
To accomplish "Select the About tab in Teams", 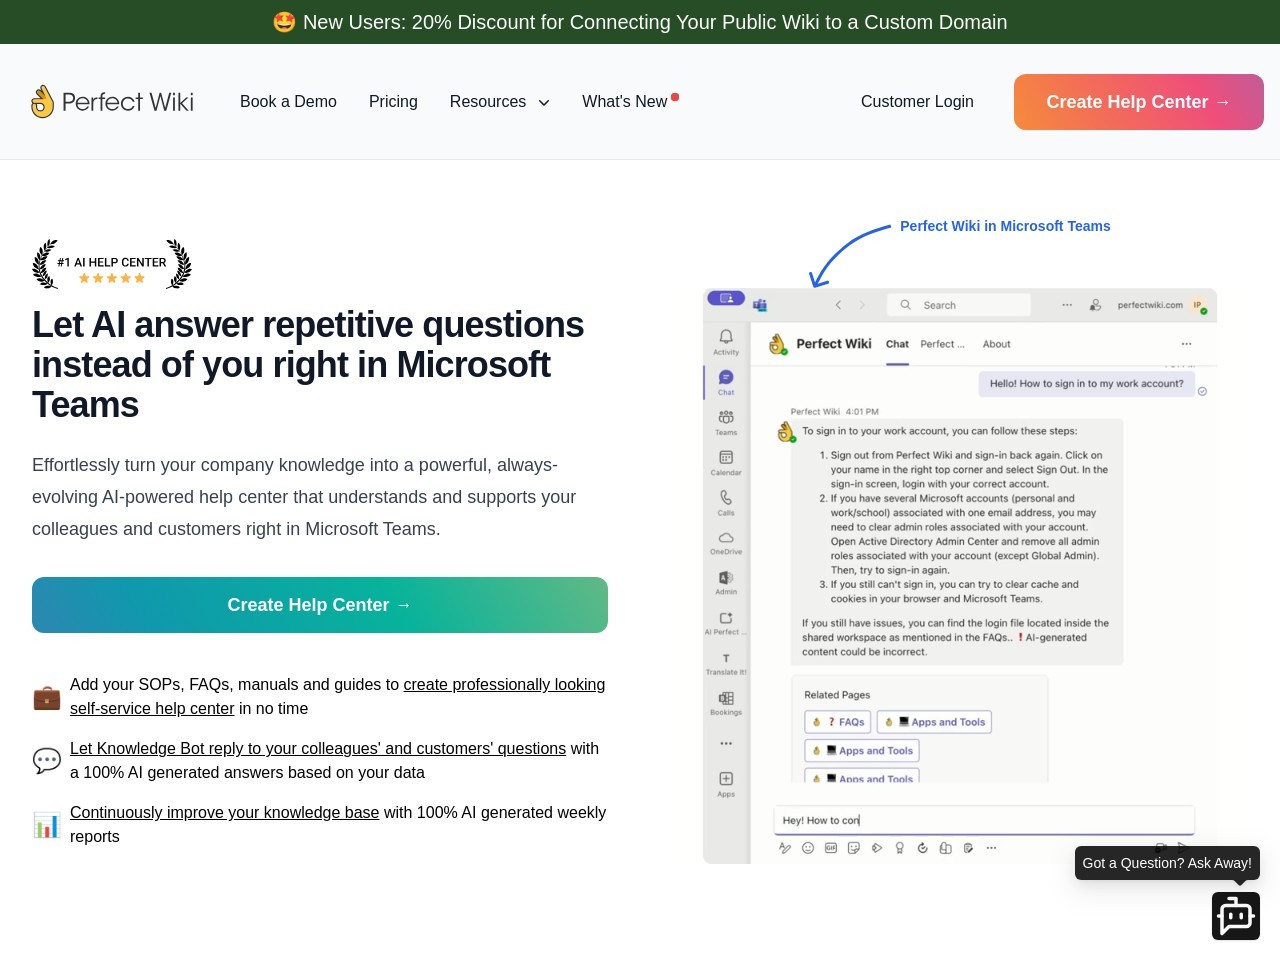I will [x=996, y=344].
